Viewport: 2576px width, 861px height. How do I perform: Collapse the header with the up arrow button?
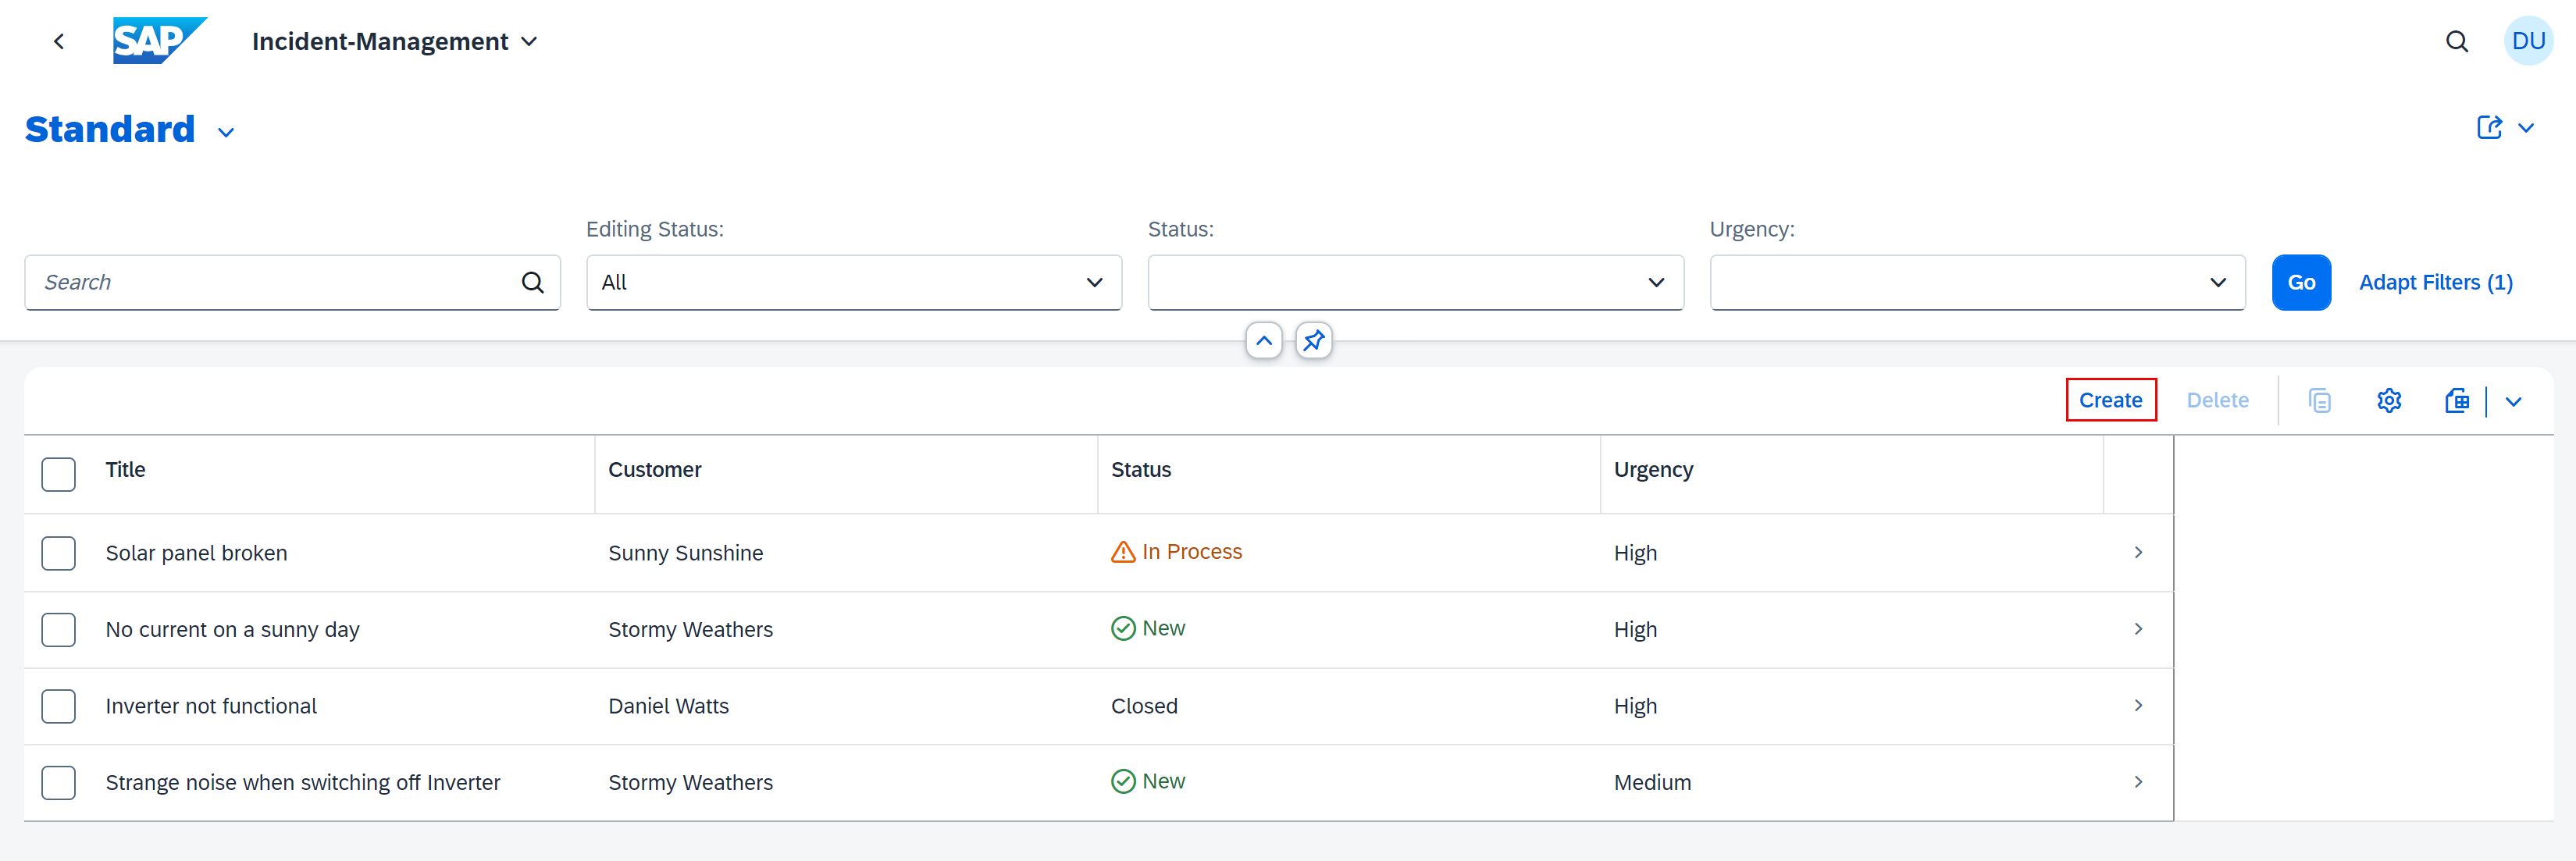pos(1264,341)
